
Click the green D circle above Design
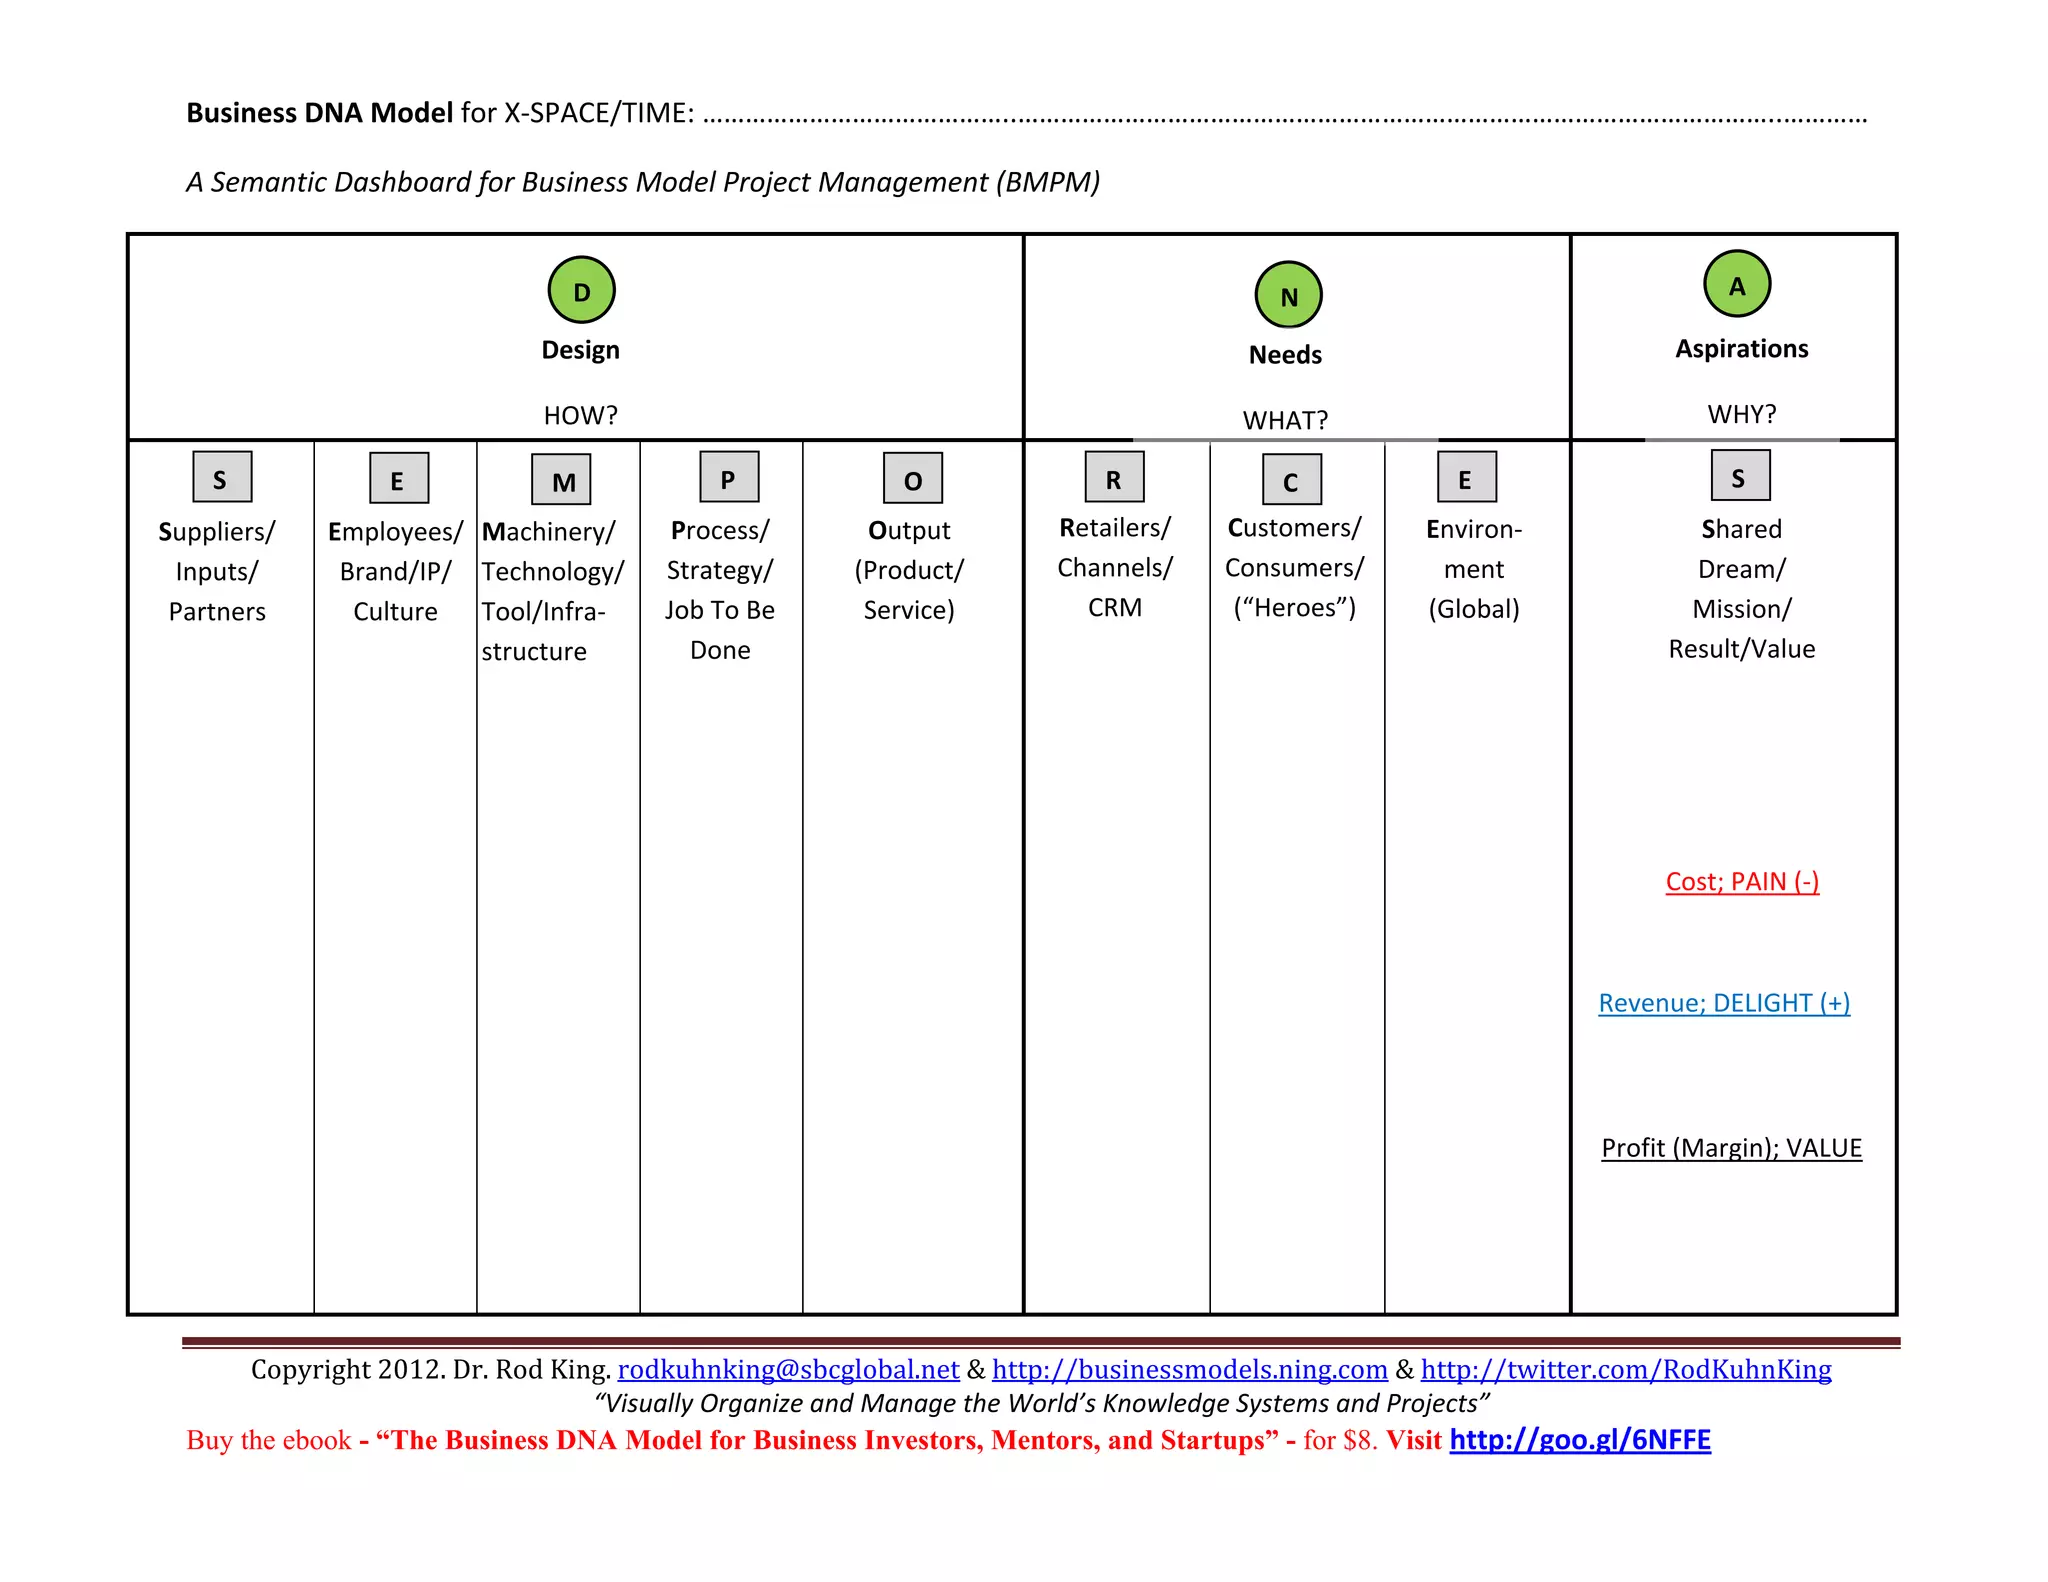pos(581,290)
